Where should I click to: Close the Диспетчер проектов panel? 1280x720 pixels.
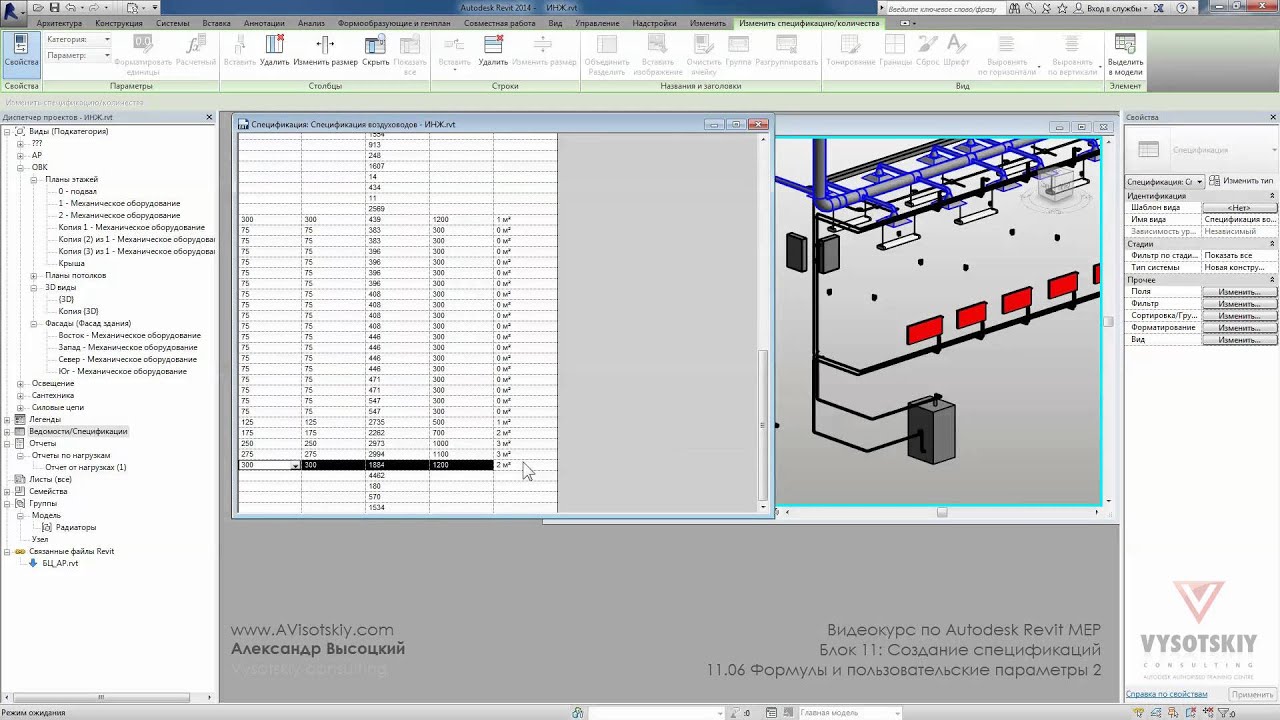(209, 117)
